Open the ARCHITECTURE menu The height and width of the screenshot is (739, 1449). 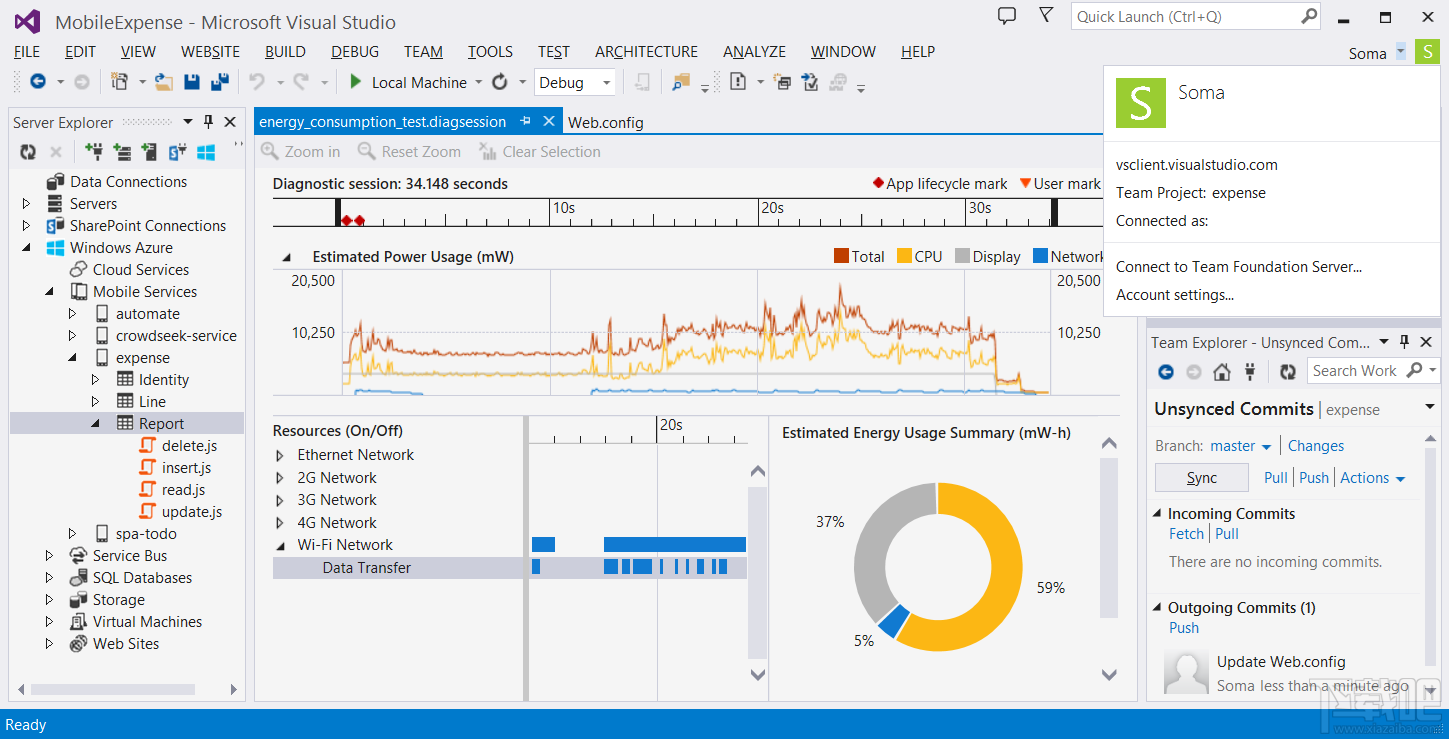point(646,51)
